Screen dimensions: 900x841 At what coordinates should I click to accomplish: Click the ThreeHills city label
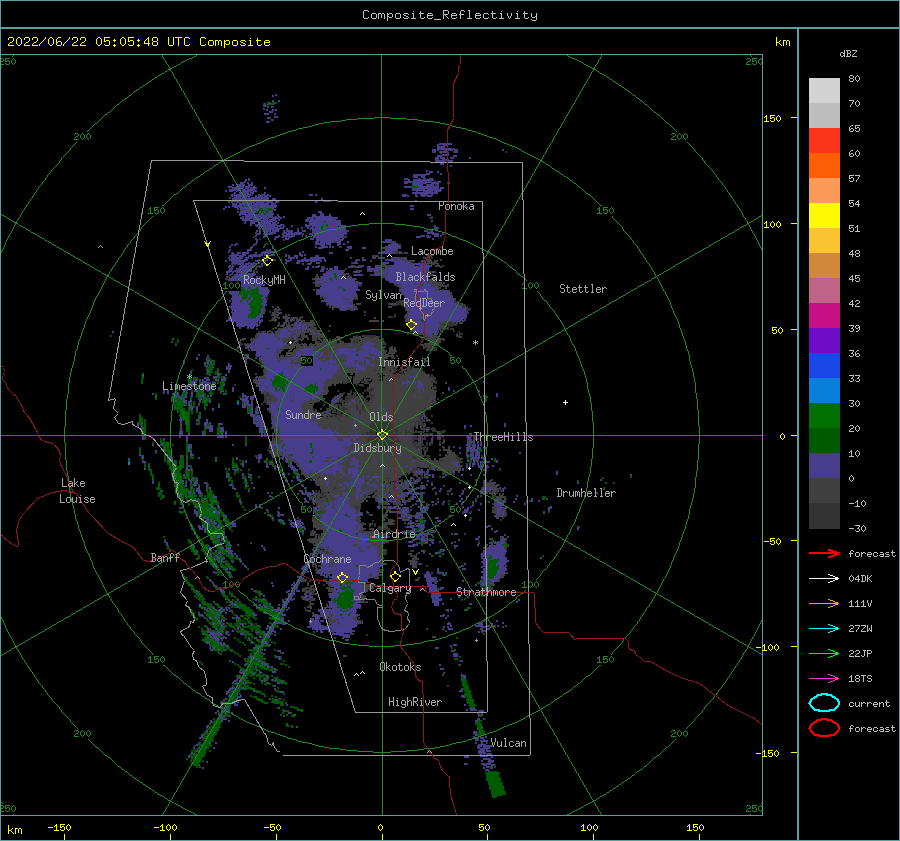coord(503,437)
